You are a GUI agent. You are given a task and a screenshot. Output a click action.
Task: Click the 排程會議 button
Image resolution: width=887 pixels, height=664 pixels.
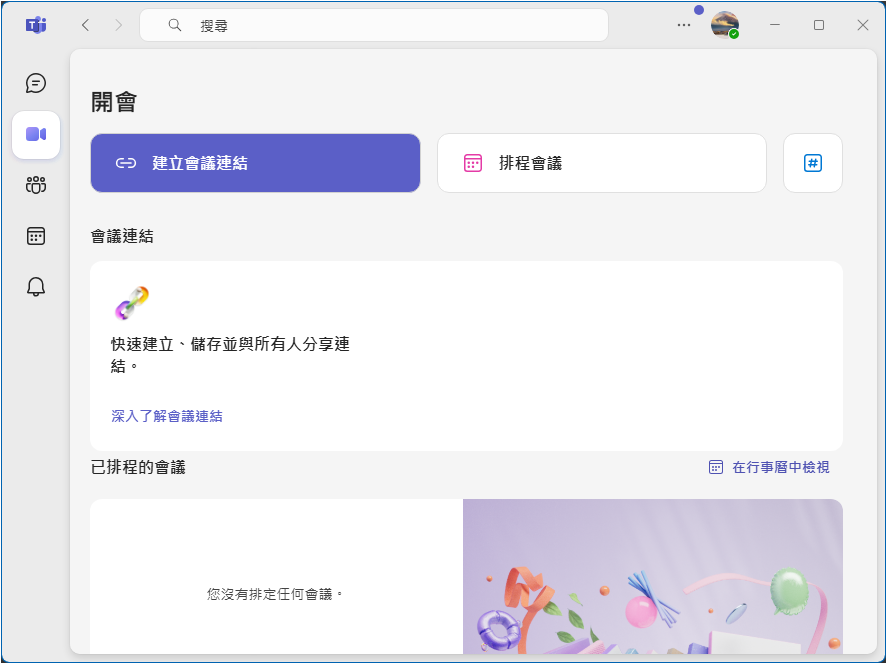pyautogui.click(x=601, y=163)
